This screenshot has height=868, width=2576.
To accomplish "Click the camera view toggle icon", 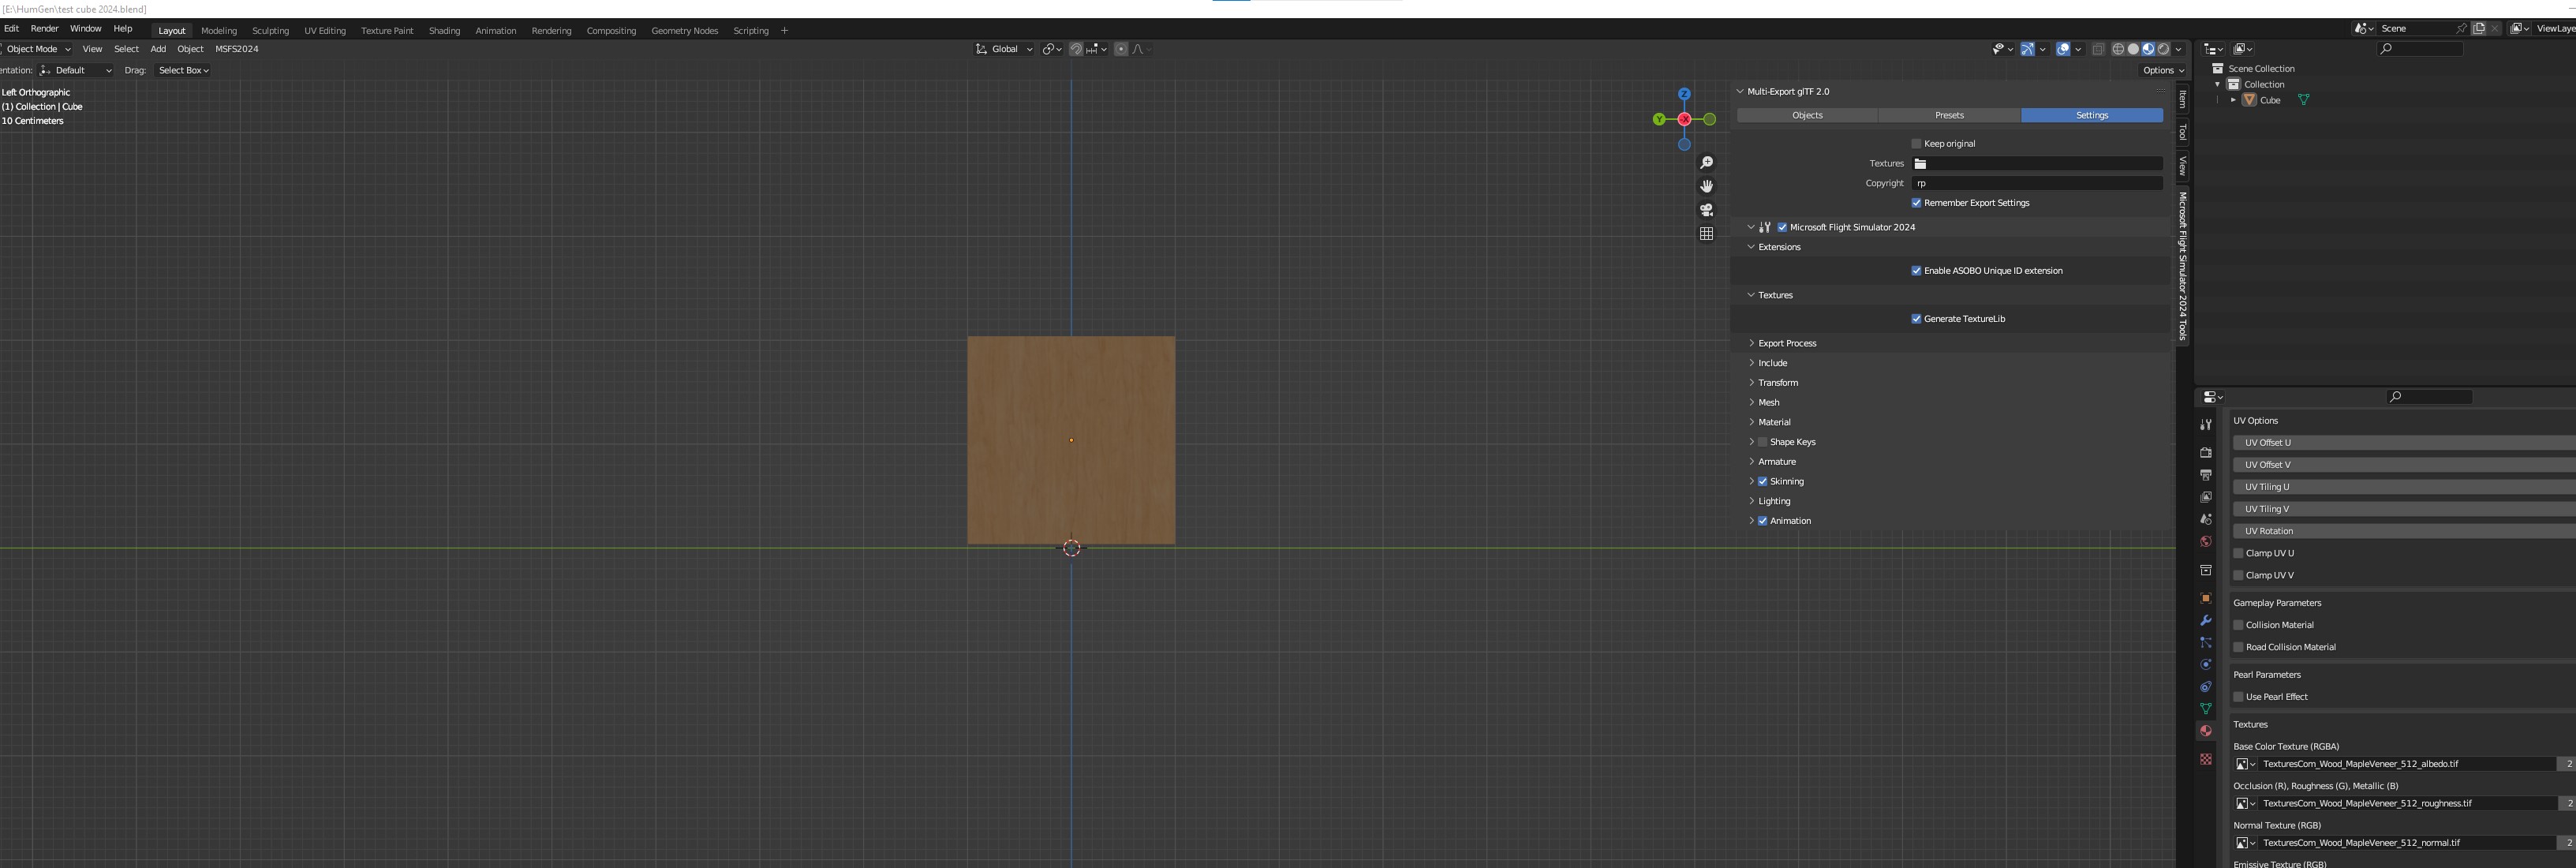I will [1706, 210].
